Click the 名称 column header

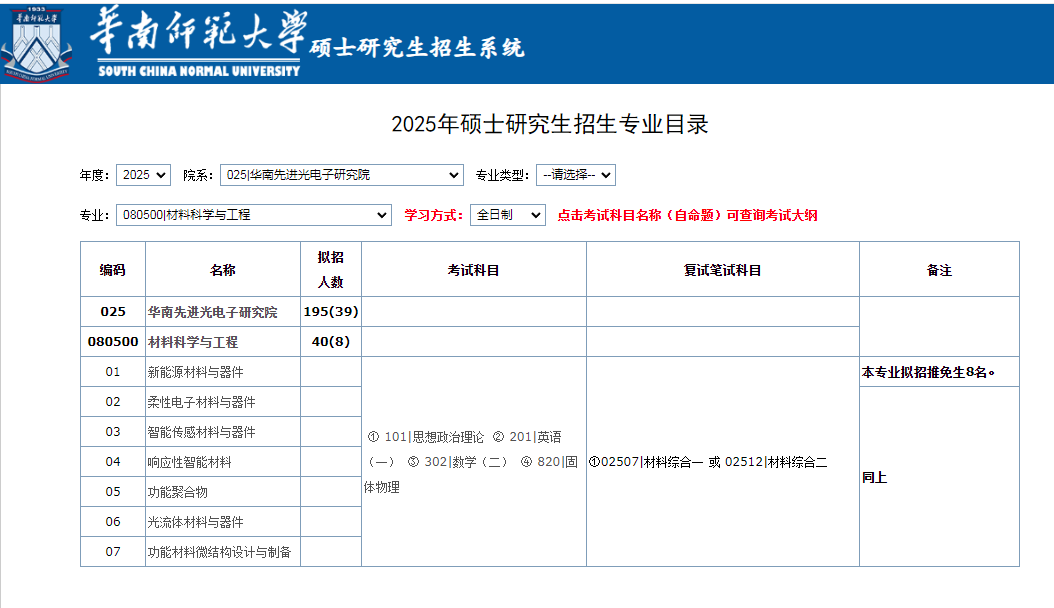(x=222, y=269)
